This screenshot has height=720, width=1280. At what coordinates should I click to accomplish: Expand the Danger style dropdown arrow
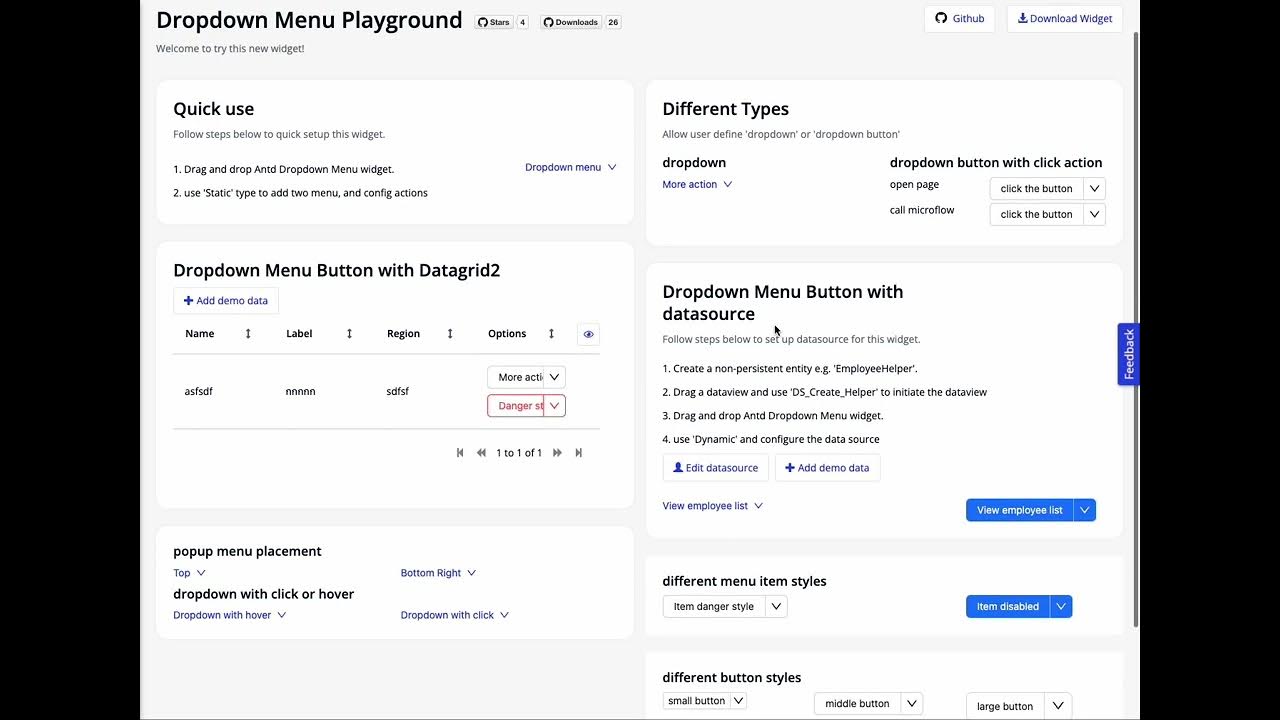pos(554,406)
